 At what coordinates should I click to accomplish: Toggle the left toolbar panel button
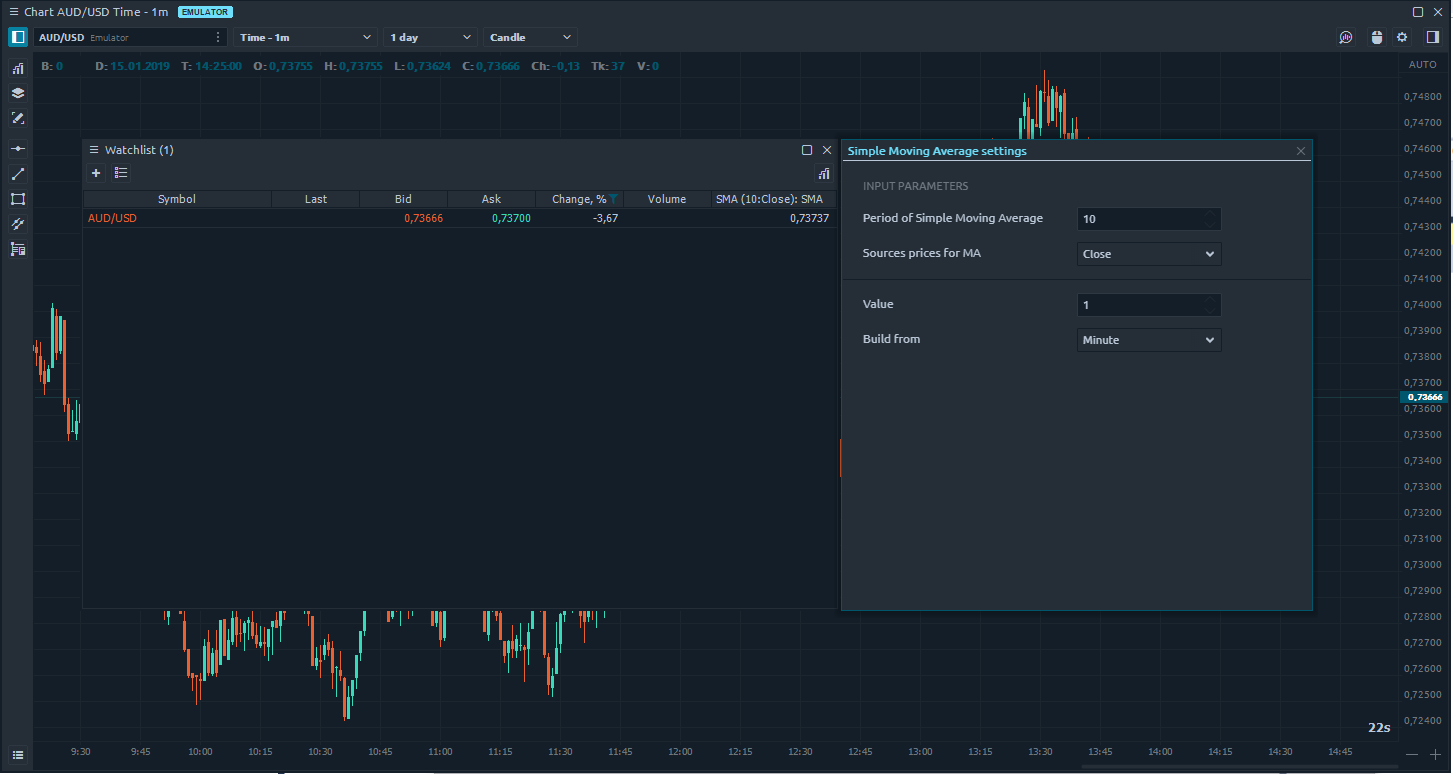(x=18, y=37)
